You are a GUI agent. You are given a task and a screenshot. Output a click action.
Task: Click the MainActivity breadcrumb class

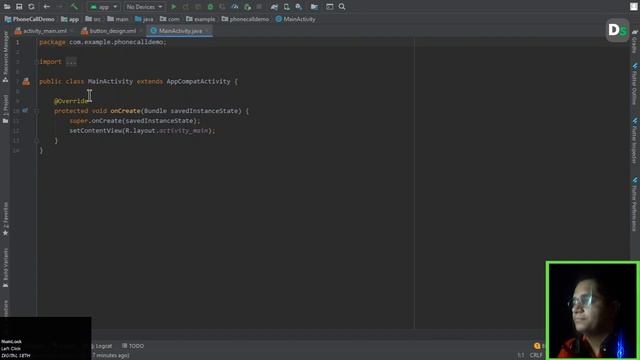pos(296,19)
